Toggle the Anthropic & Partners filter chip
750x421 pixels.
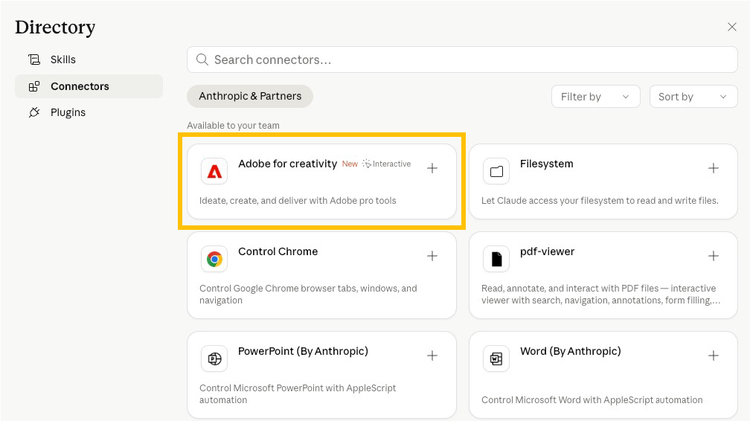pos(250,96)
